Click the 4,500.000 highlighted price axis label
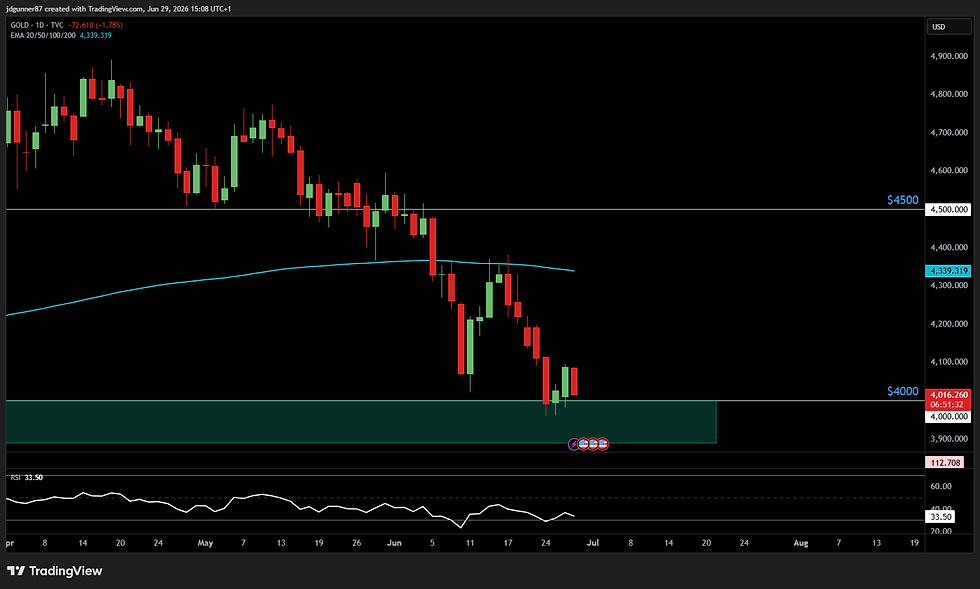Screen dimensions: 980x589 click(x=948, y=209)
